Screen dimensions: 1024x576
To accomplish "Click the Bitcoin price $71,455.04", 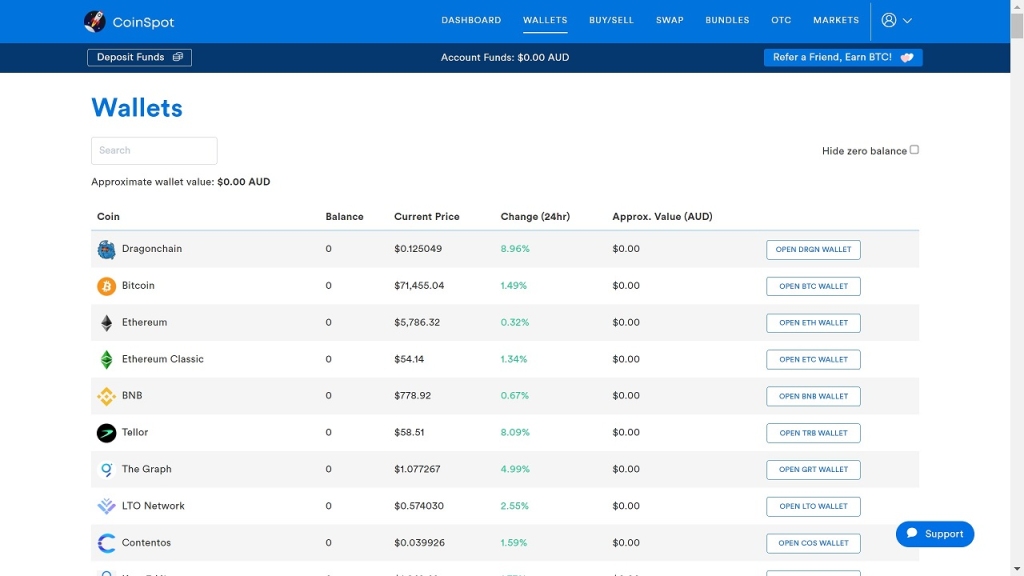I will [x=419, y=285].
